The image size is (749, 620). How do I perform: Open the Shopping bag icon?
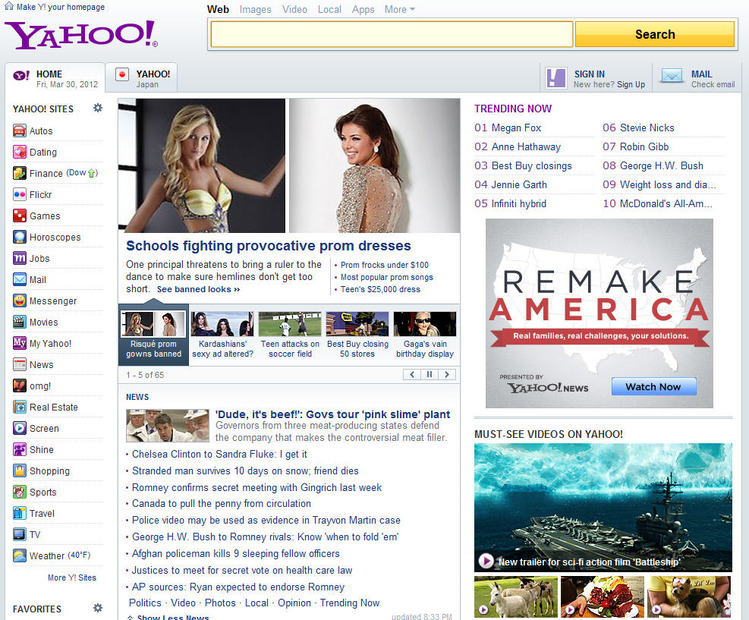(x=20, y=470)
